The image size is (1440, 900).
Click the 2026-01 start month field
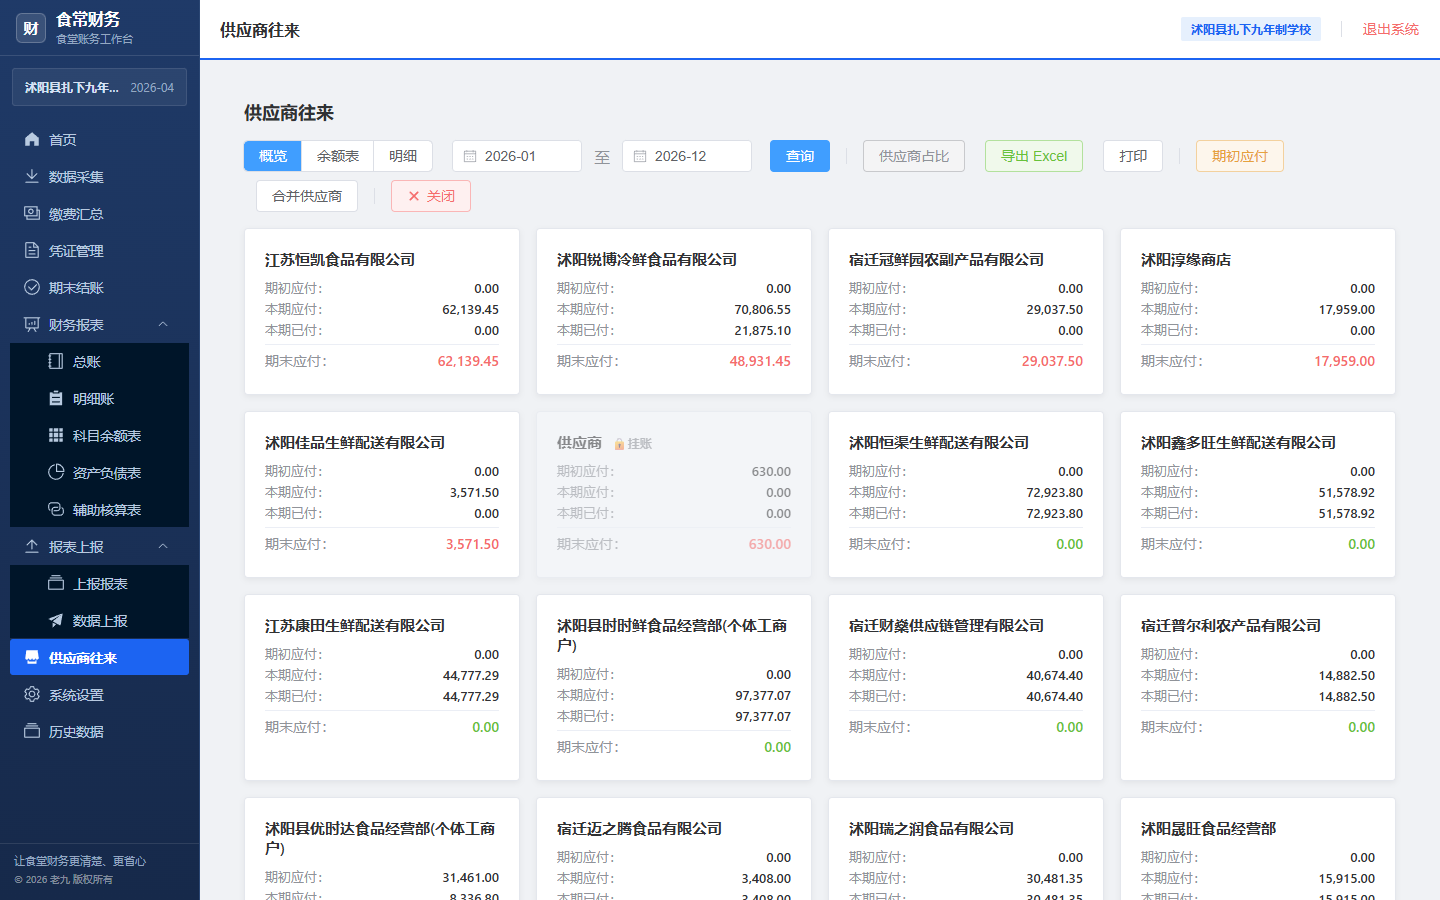tap(517, 156)
